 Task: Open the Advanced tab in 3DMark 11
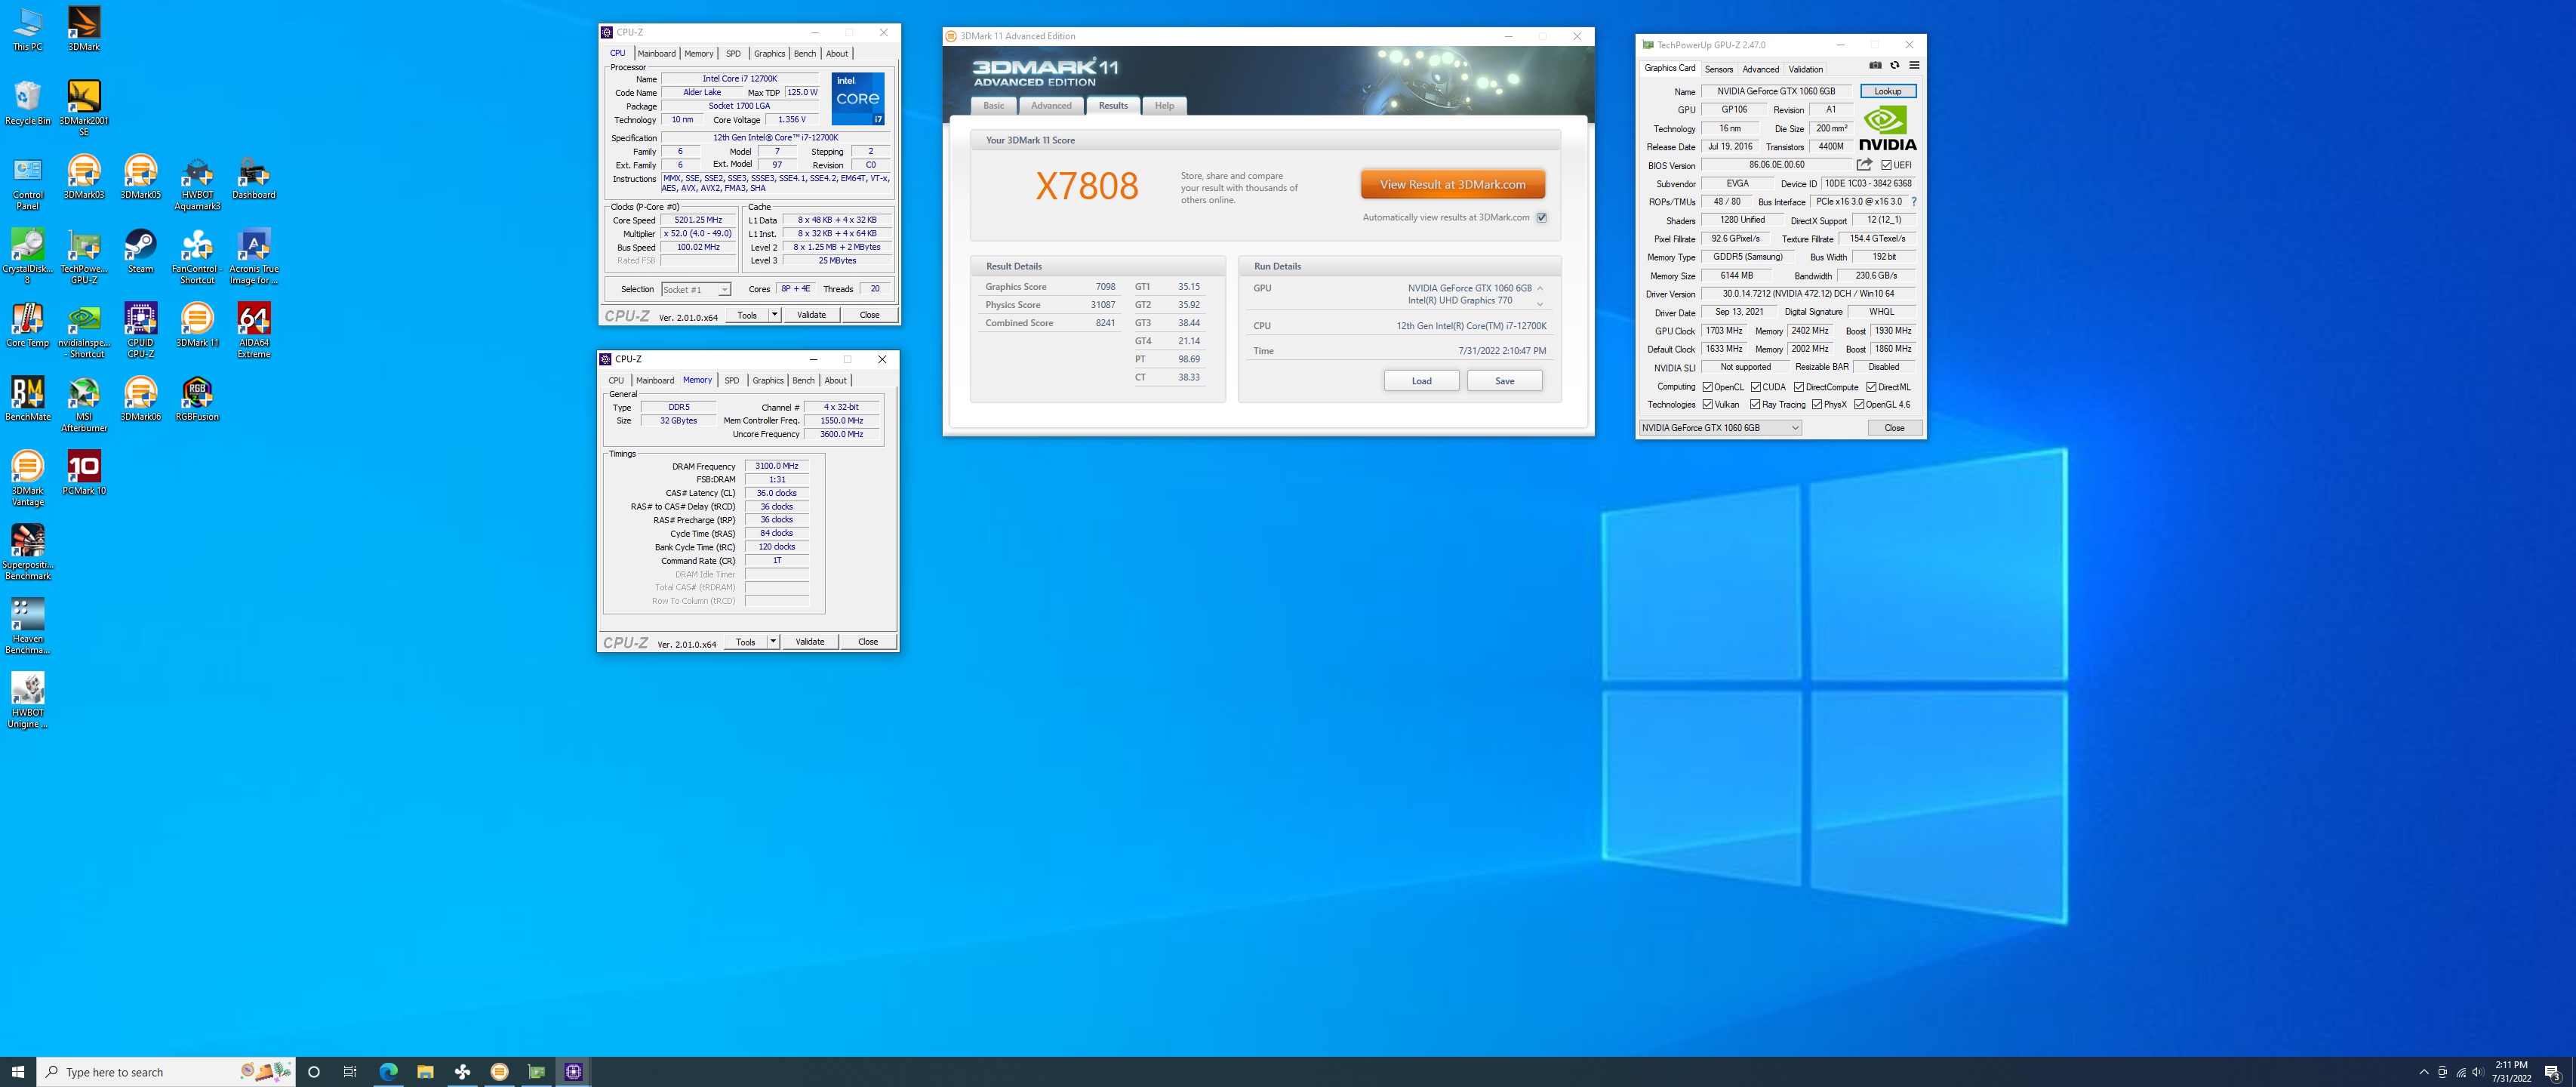coord(1051,106)
